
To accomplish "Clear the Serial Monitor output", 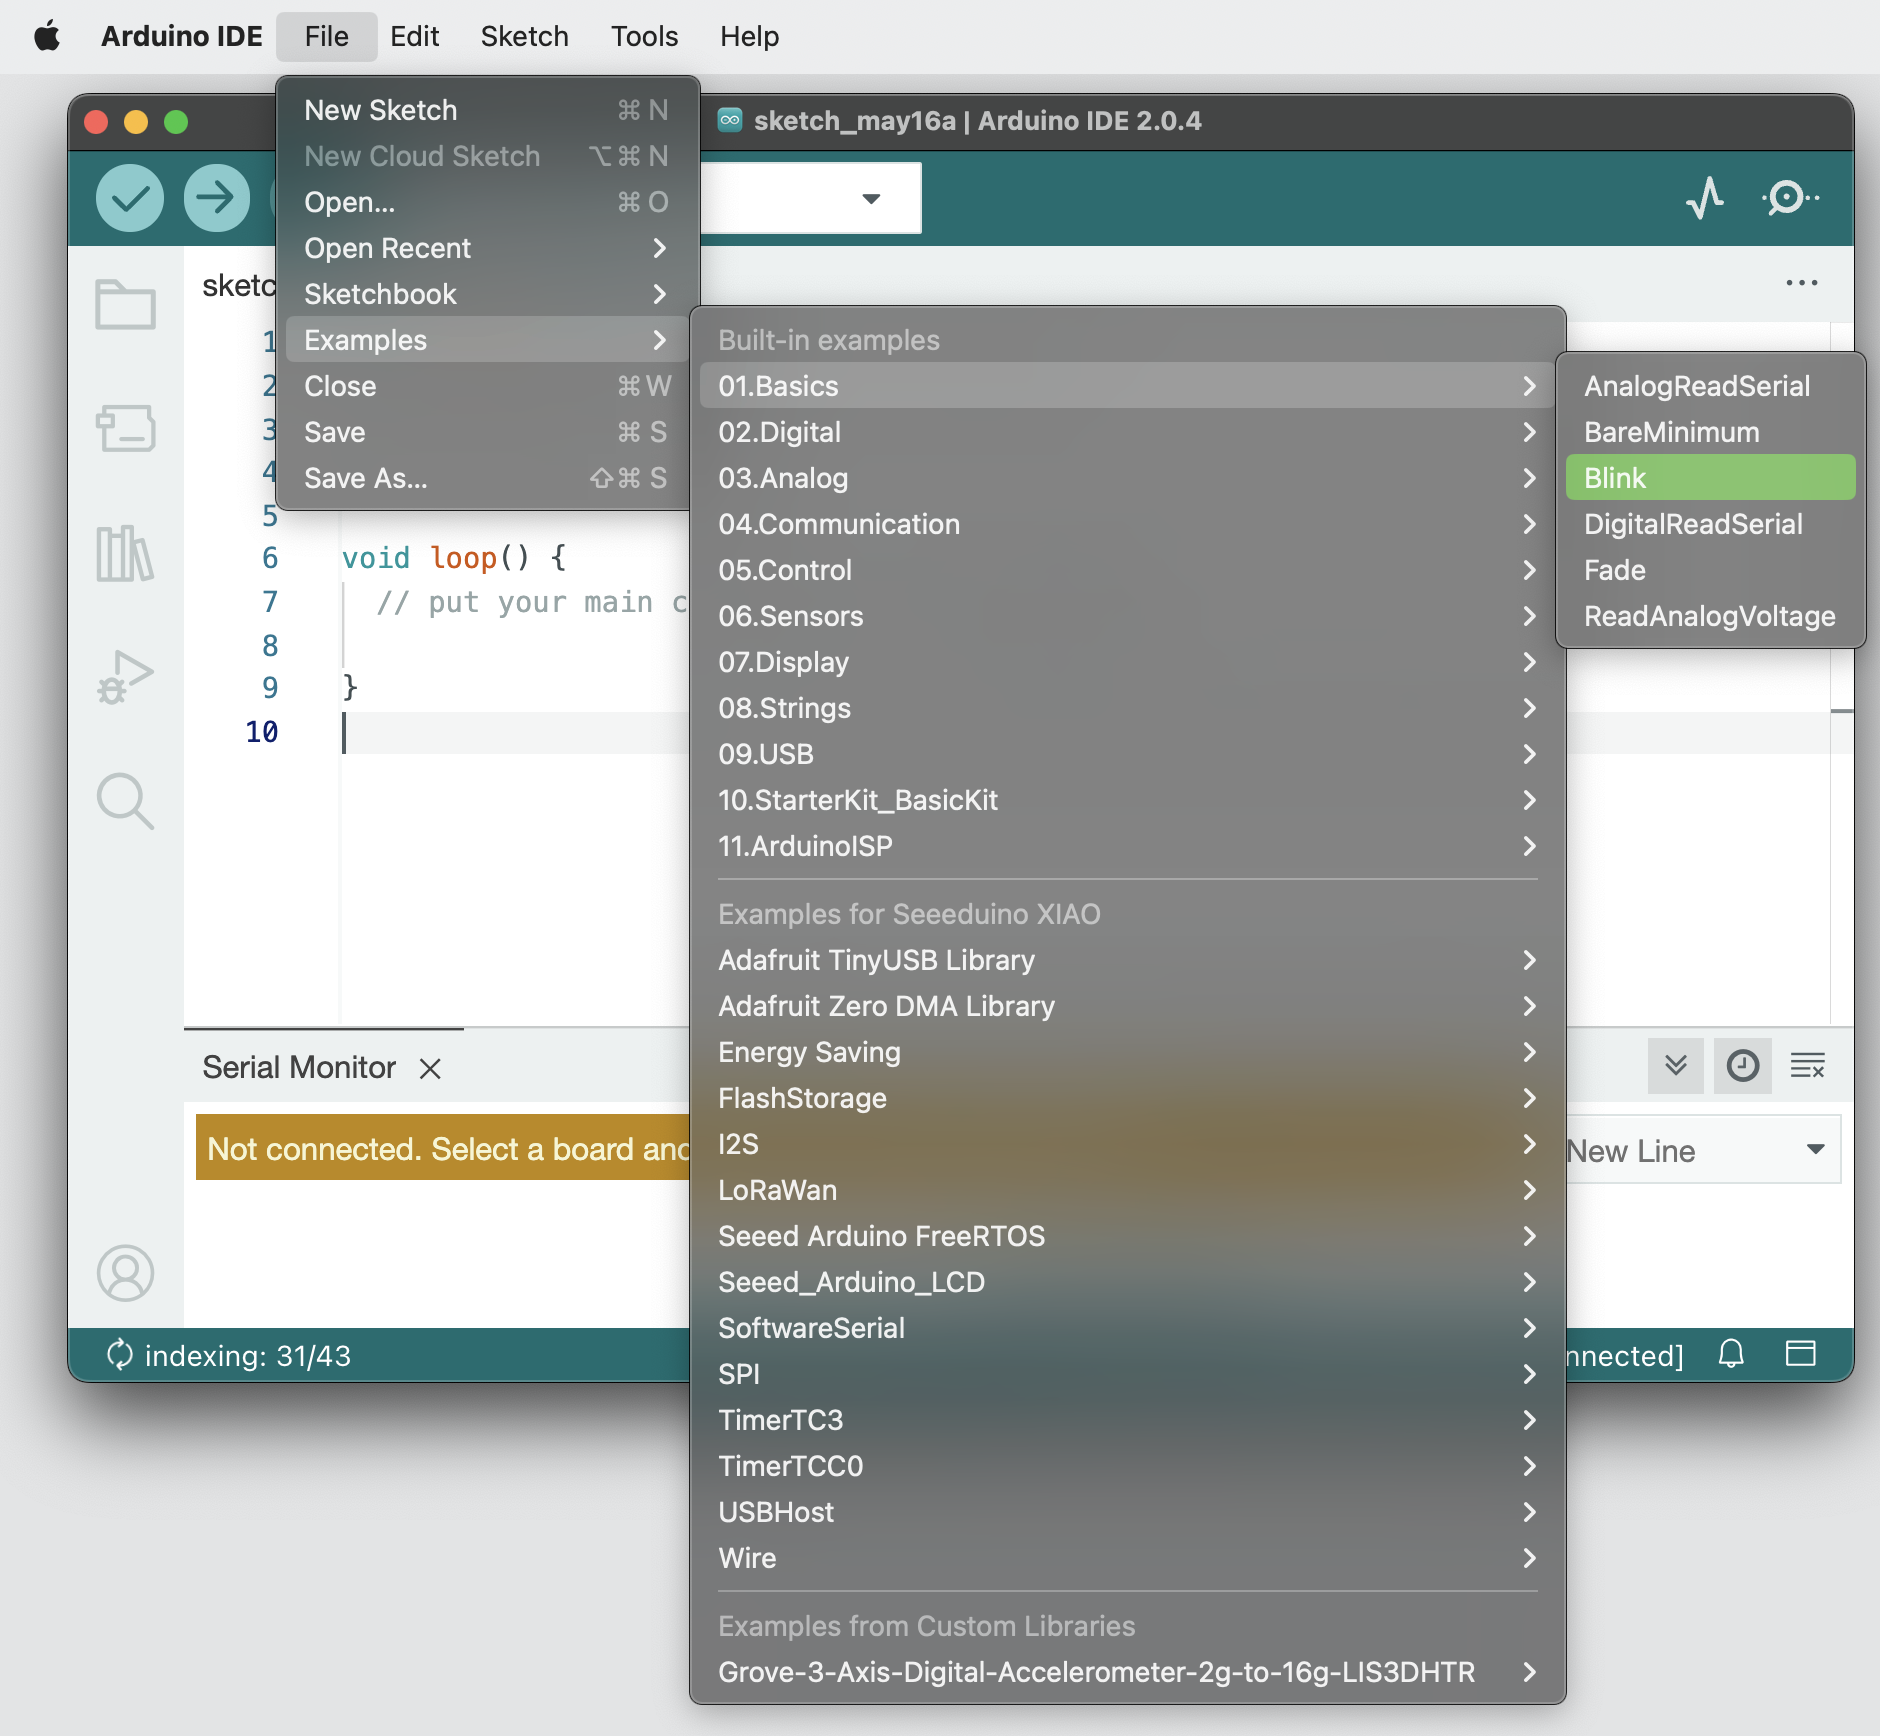I will (x=1808, y=1066).
